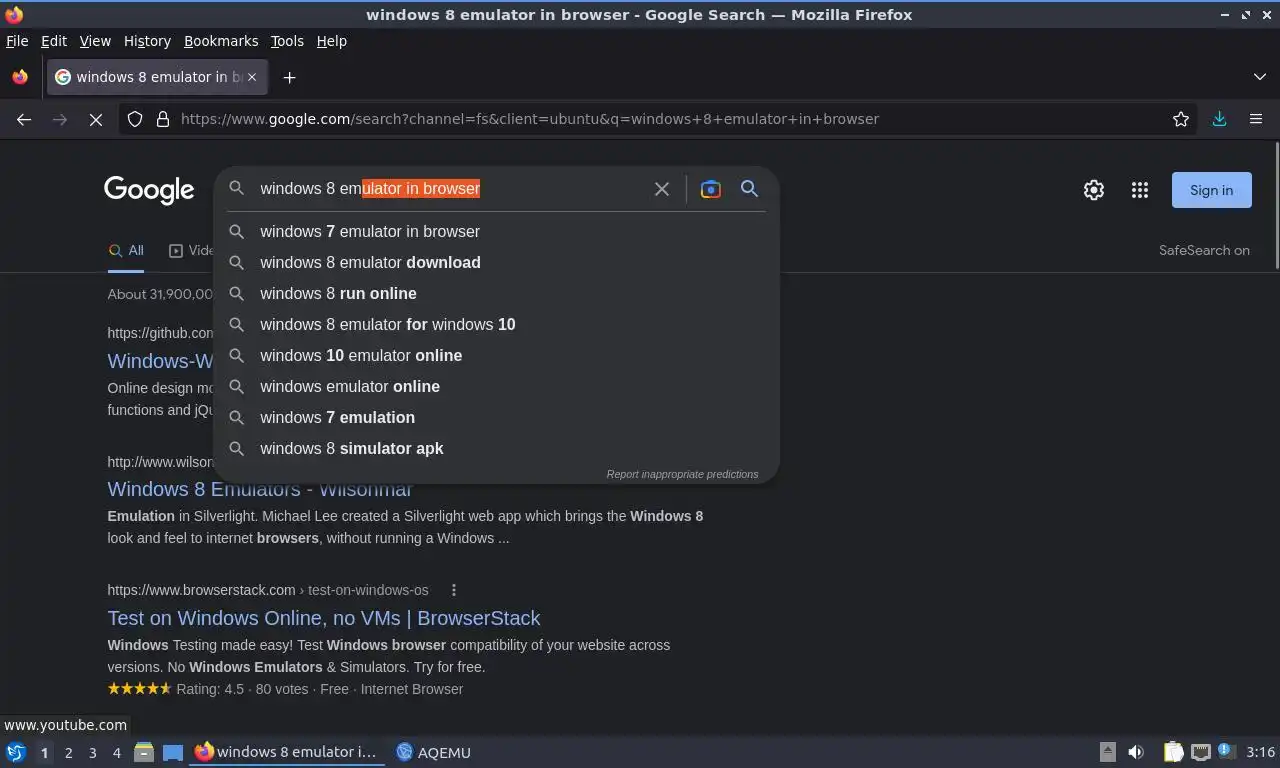Open the Firefox downloads panel

[1220, 119]
